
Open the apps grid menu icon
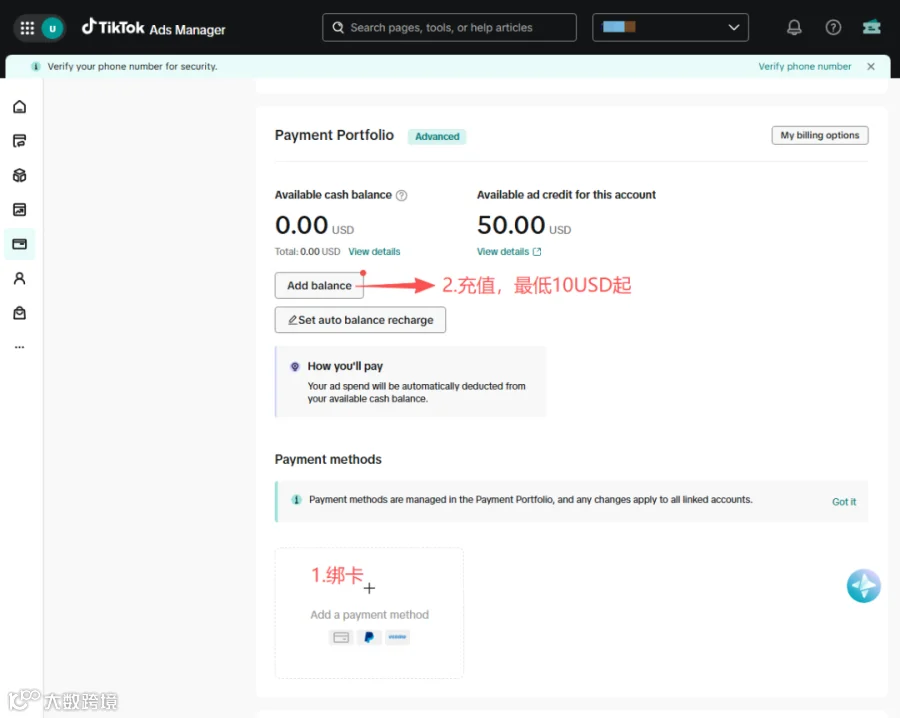click(27, 28)
